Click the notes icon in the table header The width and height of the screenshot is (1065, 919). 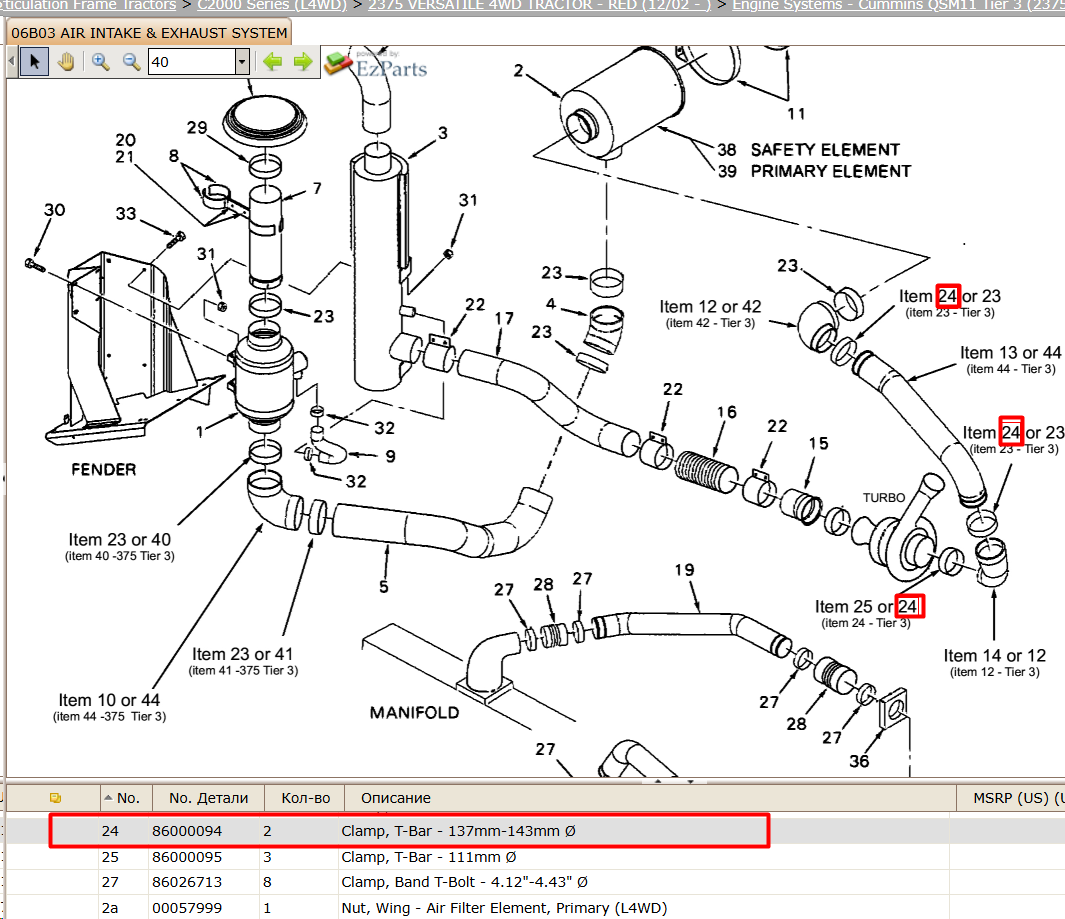(x=56, y=798)
